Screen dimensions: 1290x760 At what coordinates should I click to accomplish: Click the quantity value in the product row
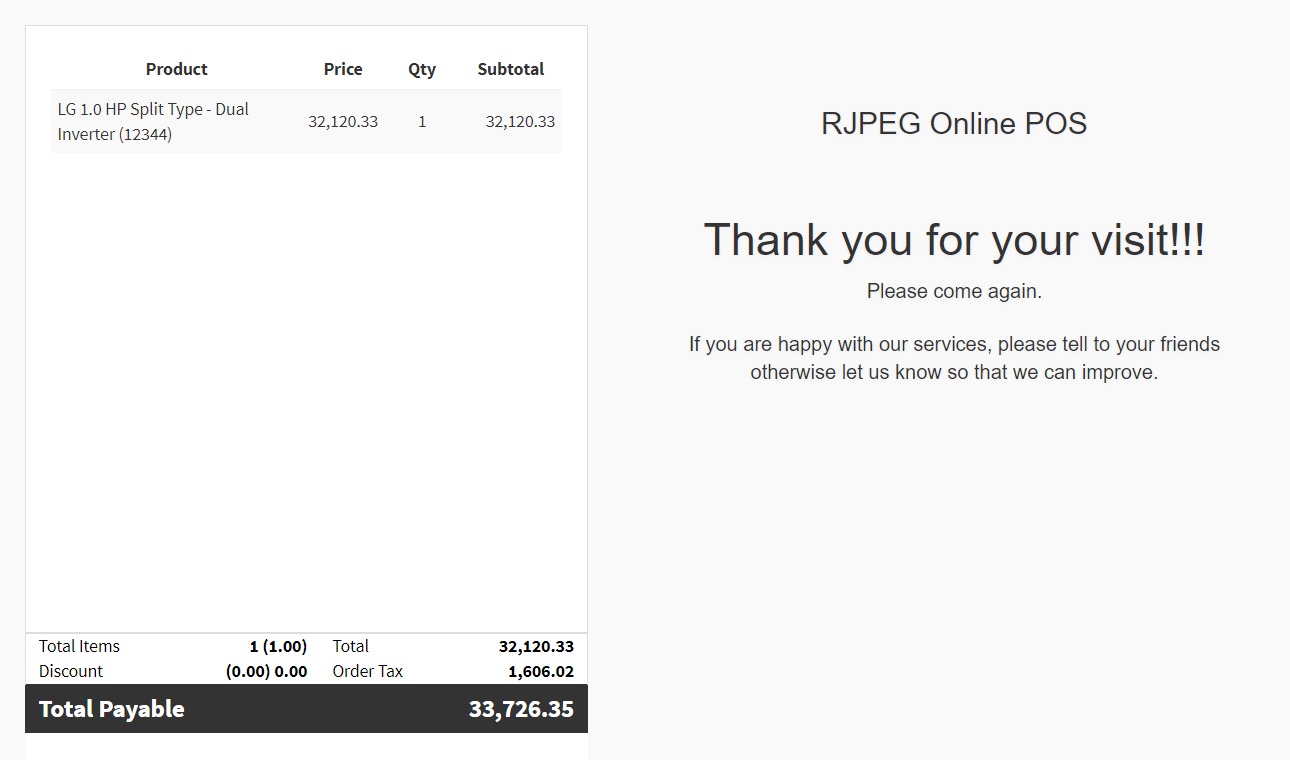point(422,121)
